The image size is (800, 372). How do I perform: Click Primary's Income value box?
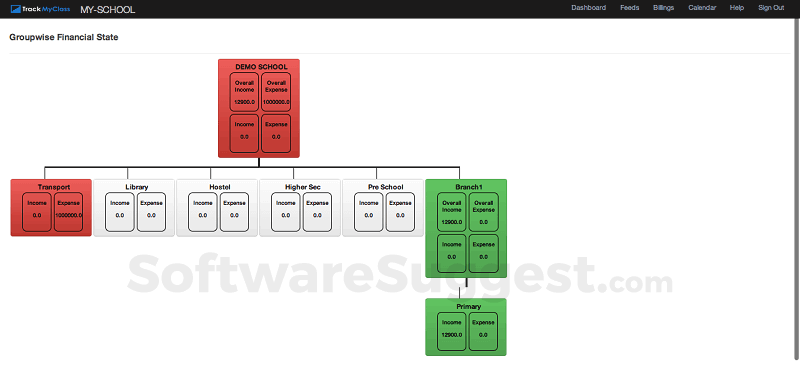[452, 331]
